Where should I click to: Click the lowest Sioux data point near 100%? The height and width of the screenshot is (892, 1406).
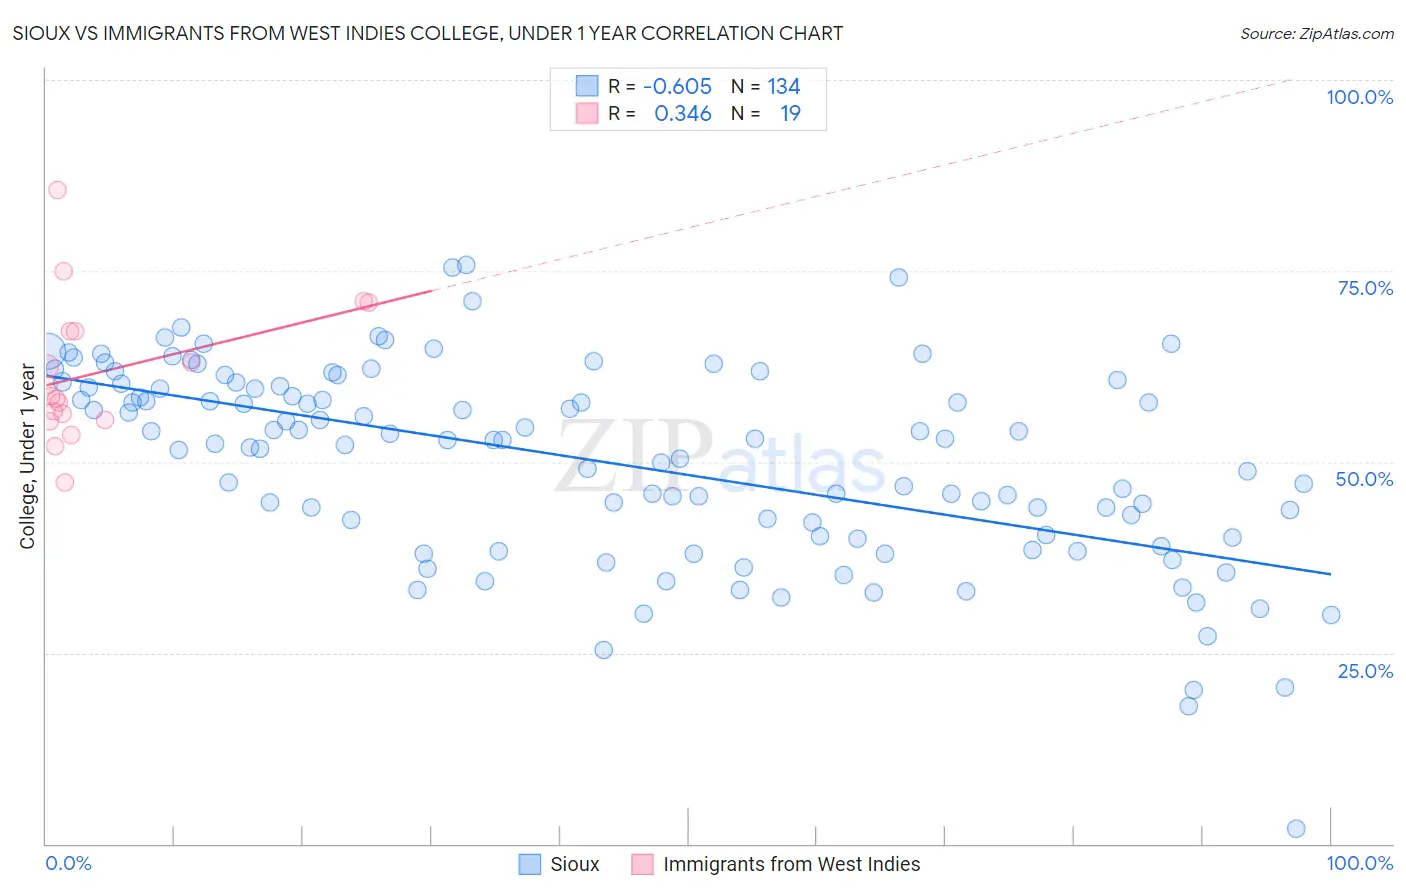coord(1296,828)
